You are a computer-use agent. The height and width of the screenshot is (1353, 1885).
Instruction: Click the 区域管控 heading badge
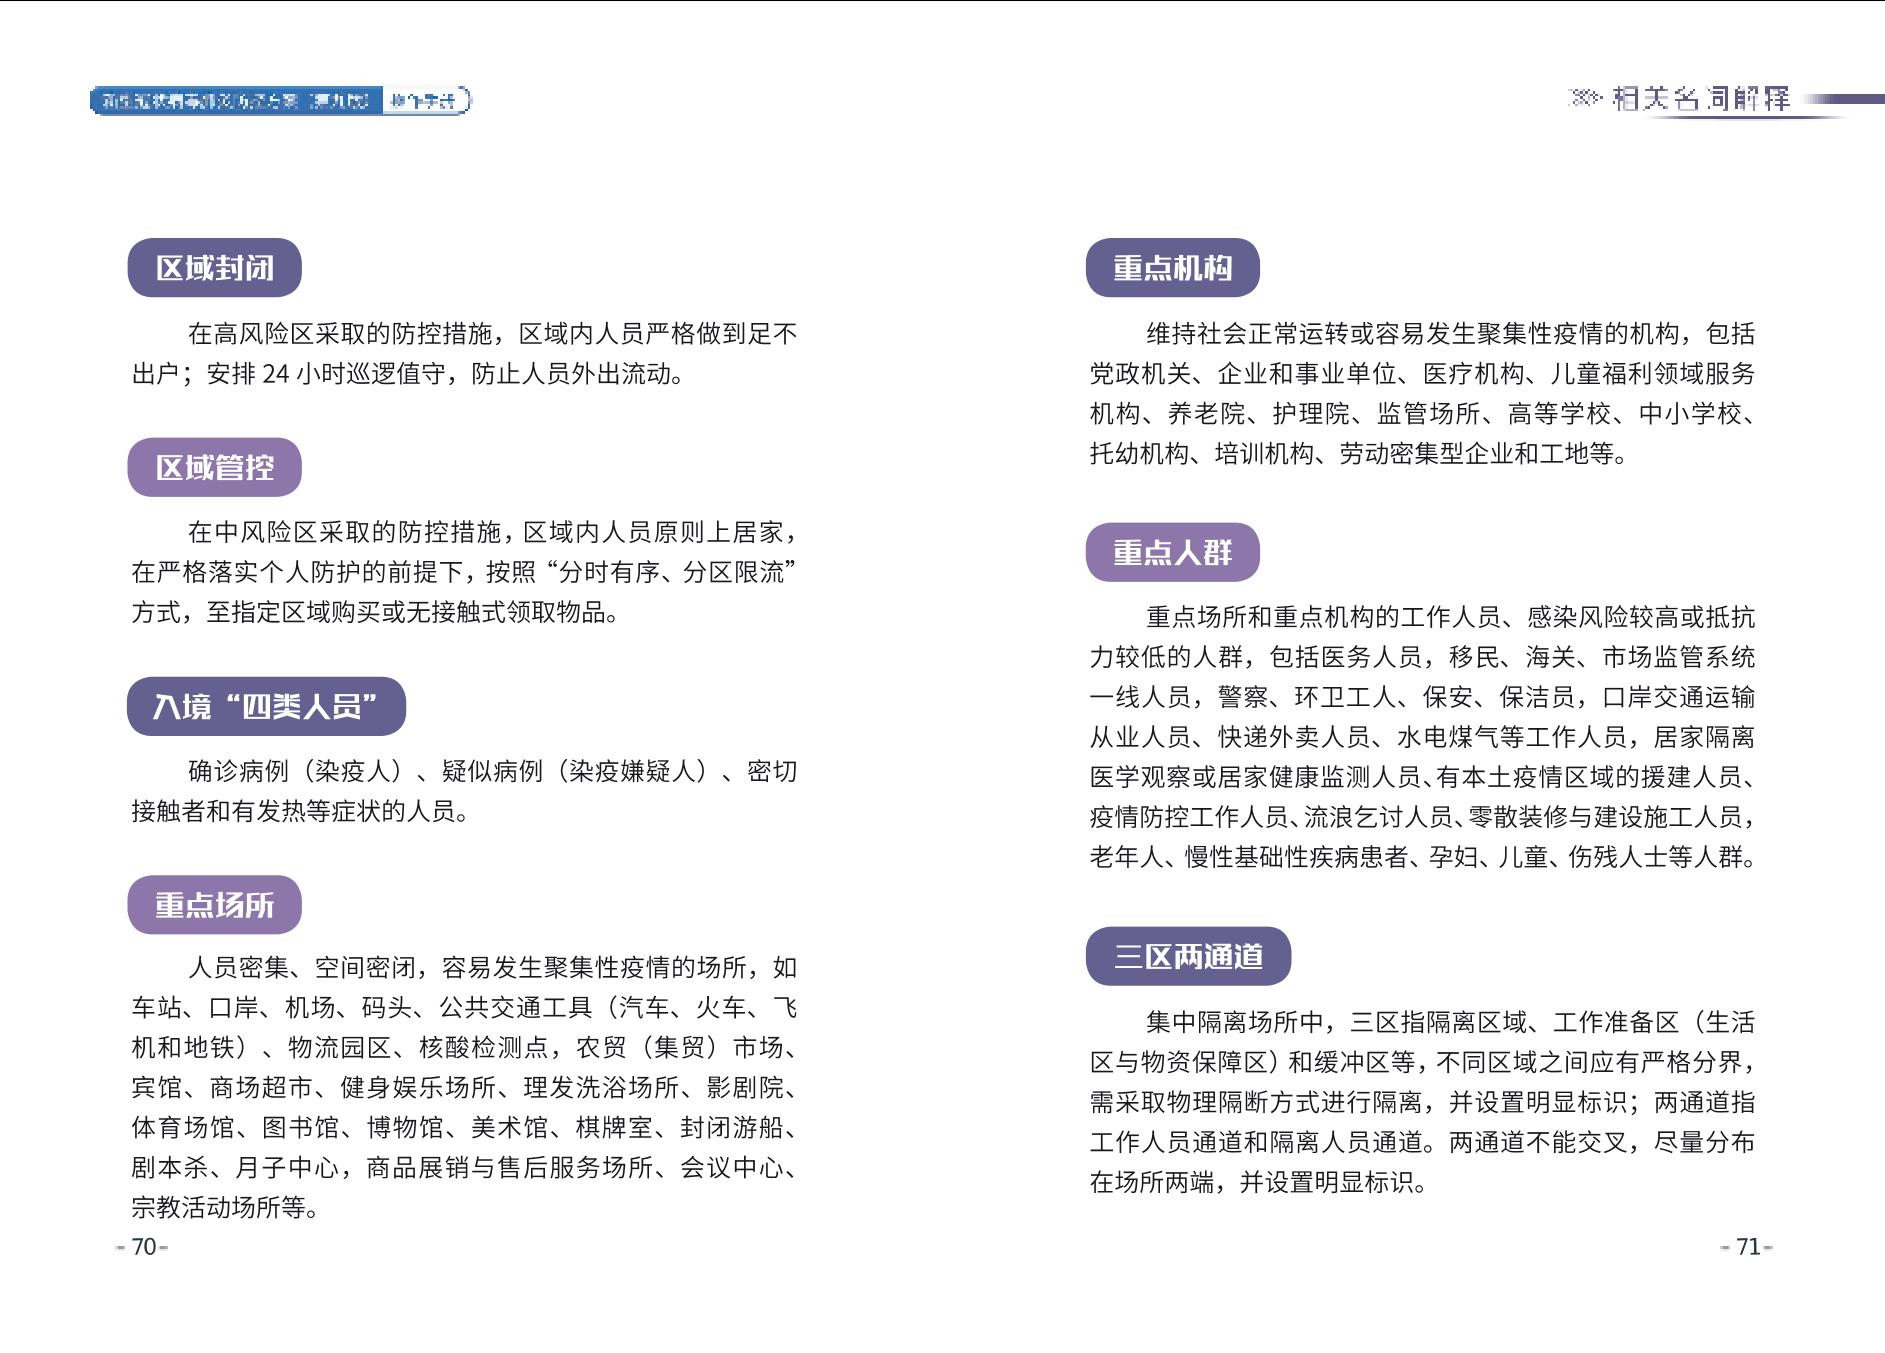214,467
